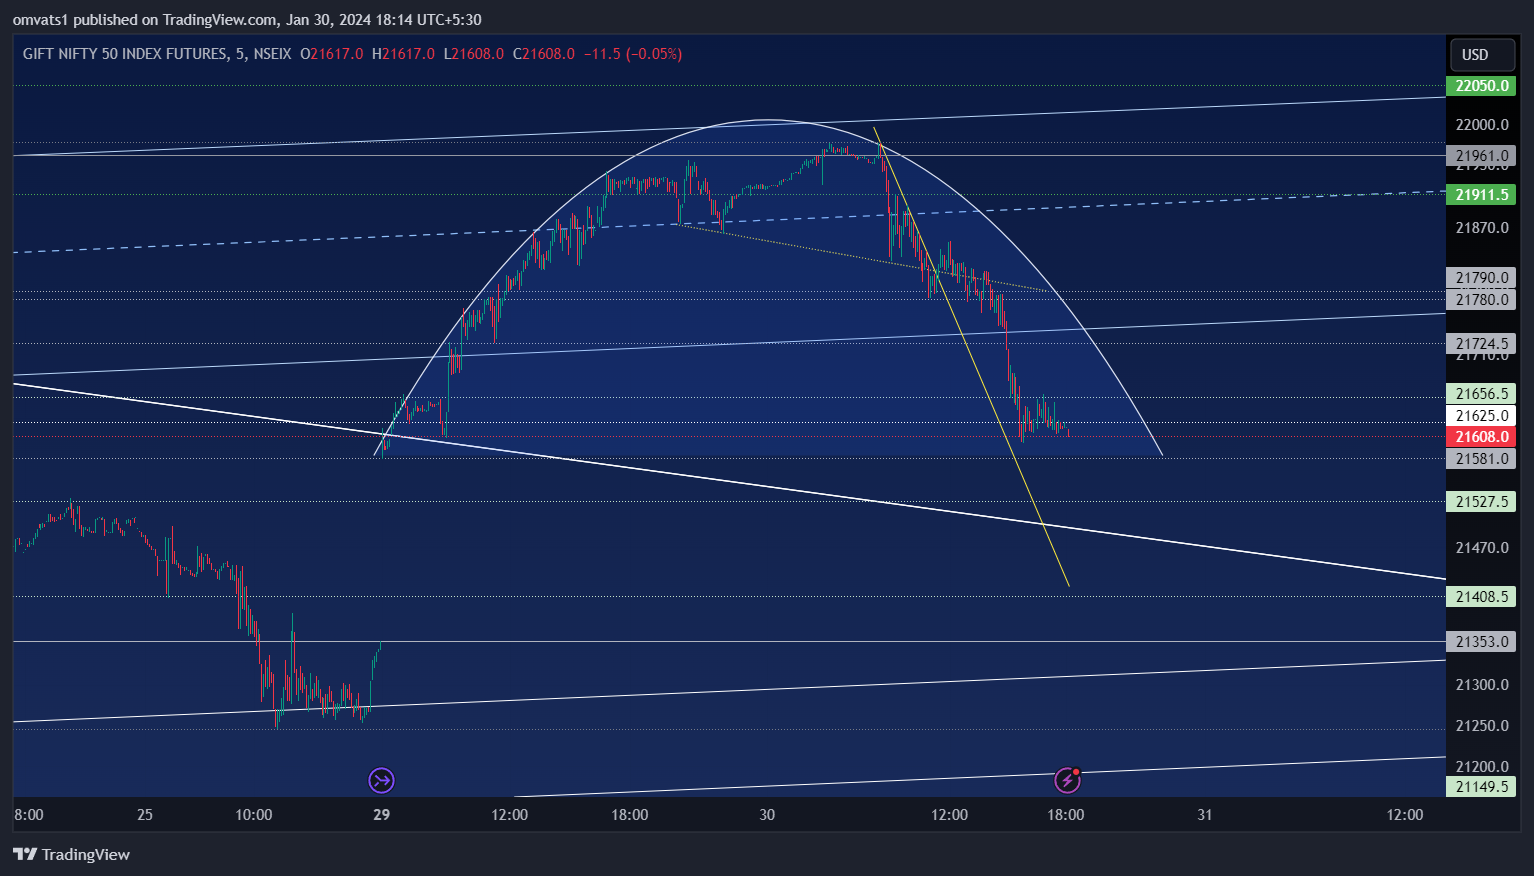Click the 21470.0 price scale value

click(x=1482, y=548)
